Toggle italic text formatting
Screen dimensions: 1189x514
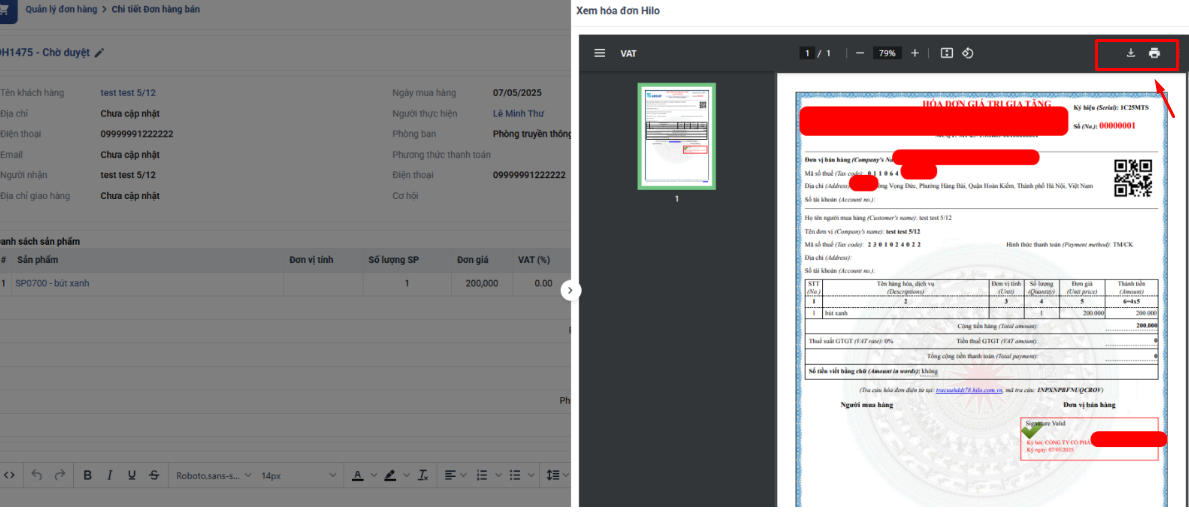coord(109,475)
